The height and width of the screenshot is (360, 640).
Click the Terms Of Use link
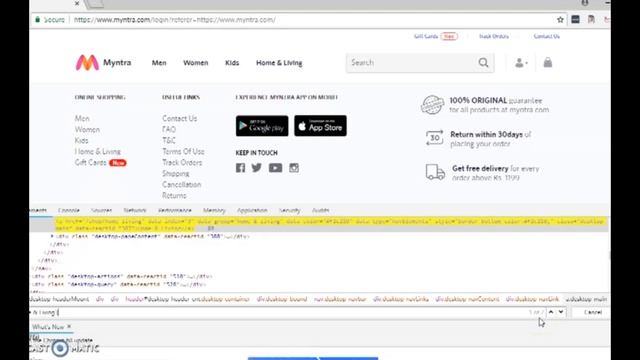coord(183,151)
